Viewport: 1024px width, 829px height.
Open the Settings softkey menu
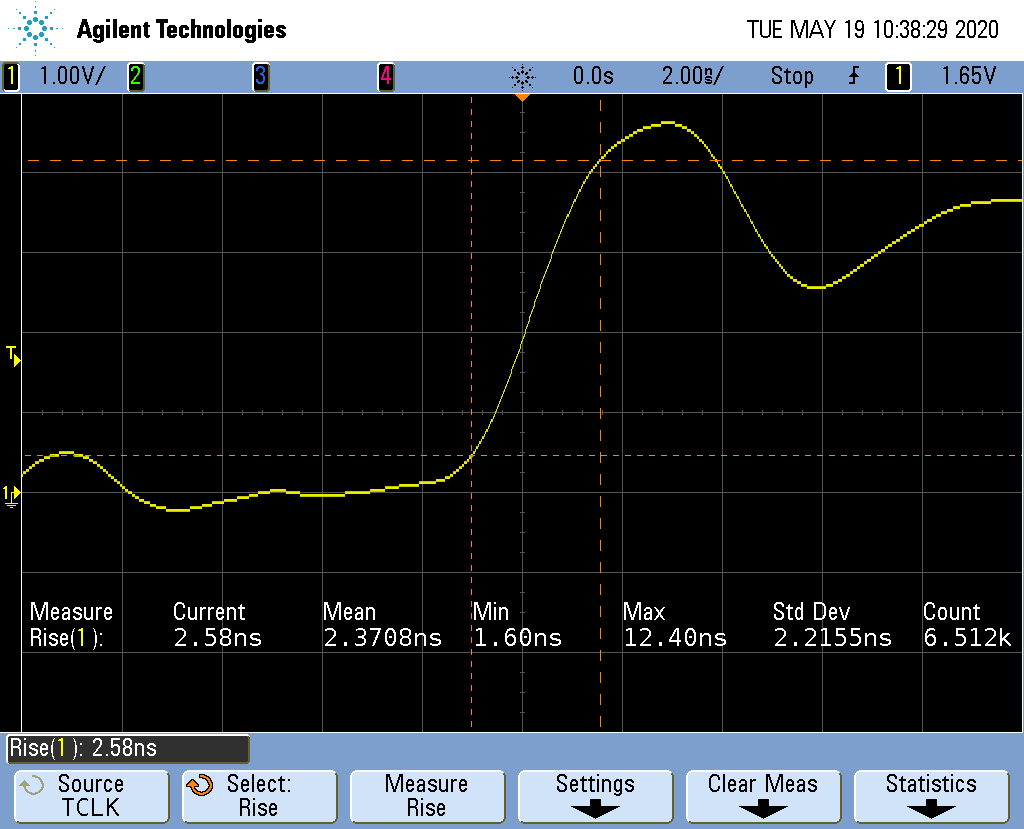595,796
